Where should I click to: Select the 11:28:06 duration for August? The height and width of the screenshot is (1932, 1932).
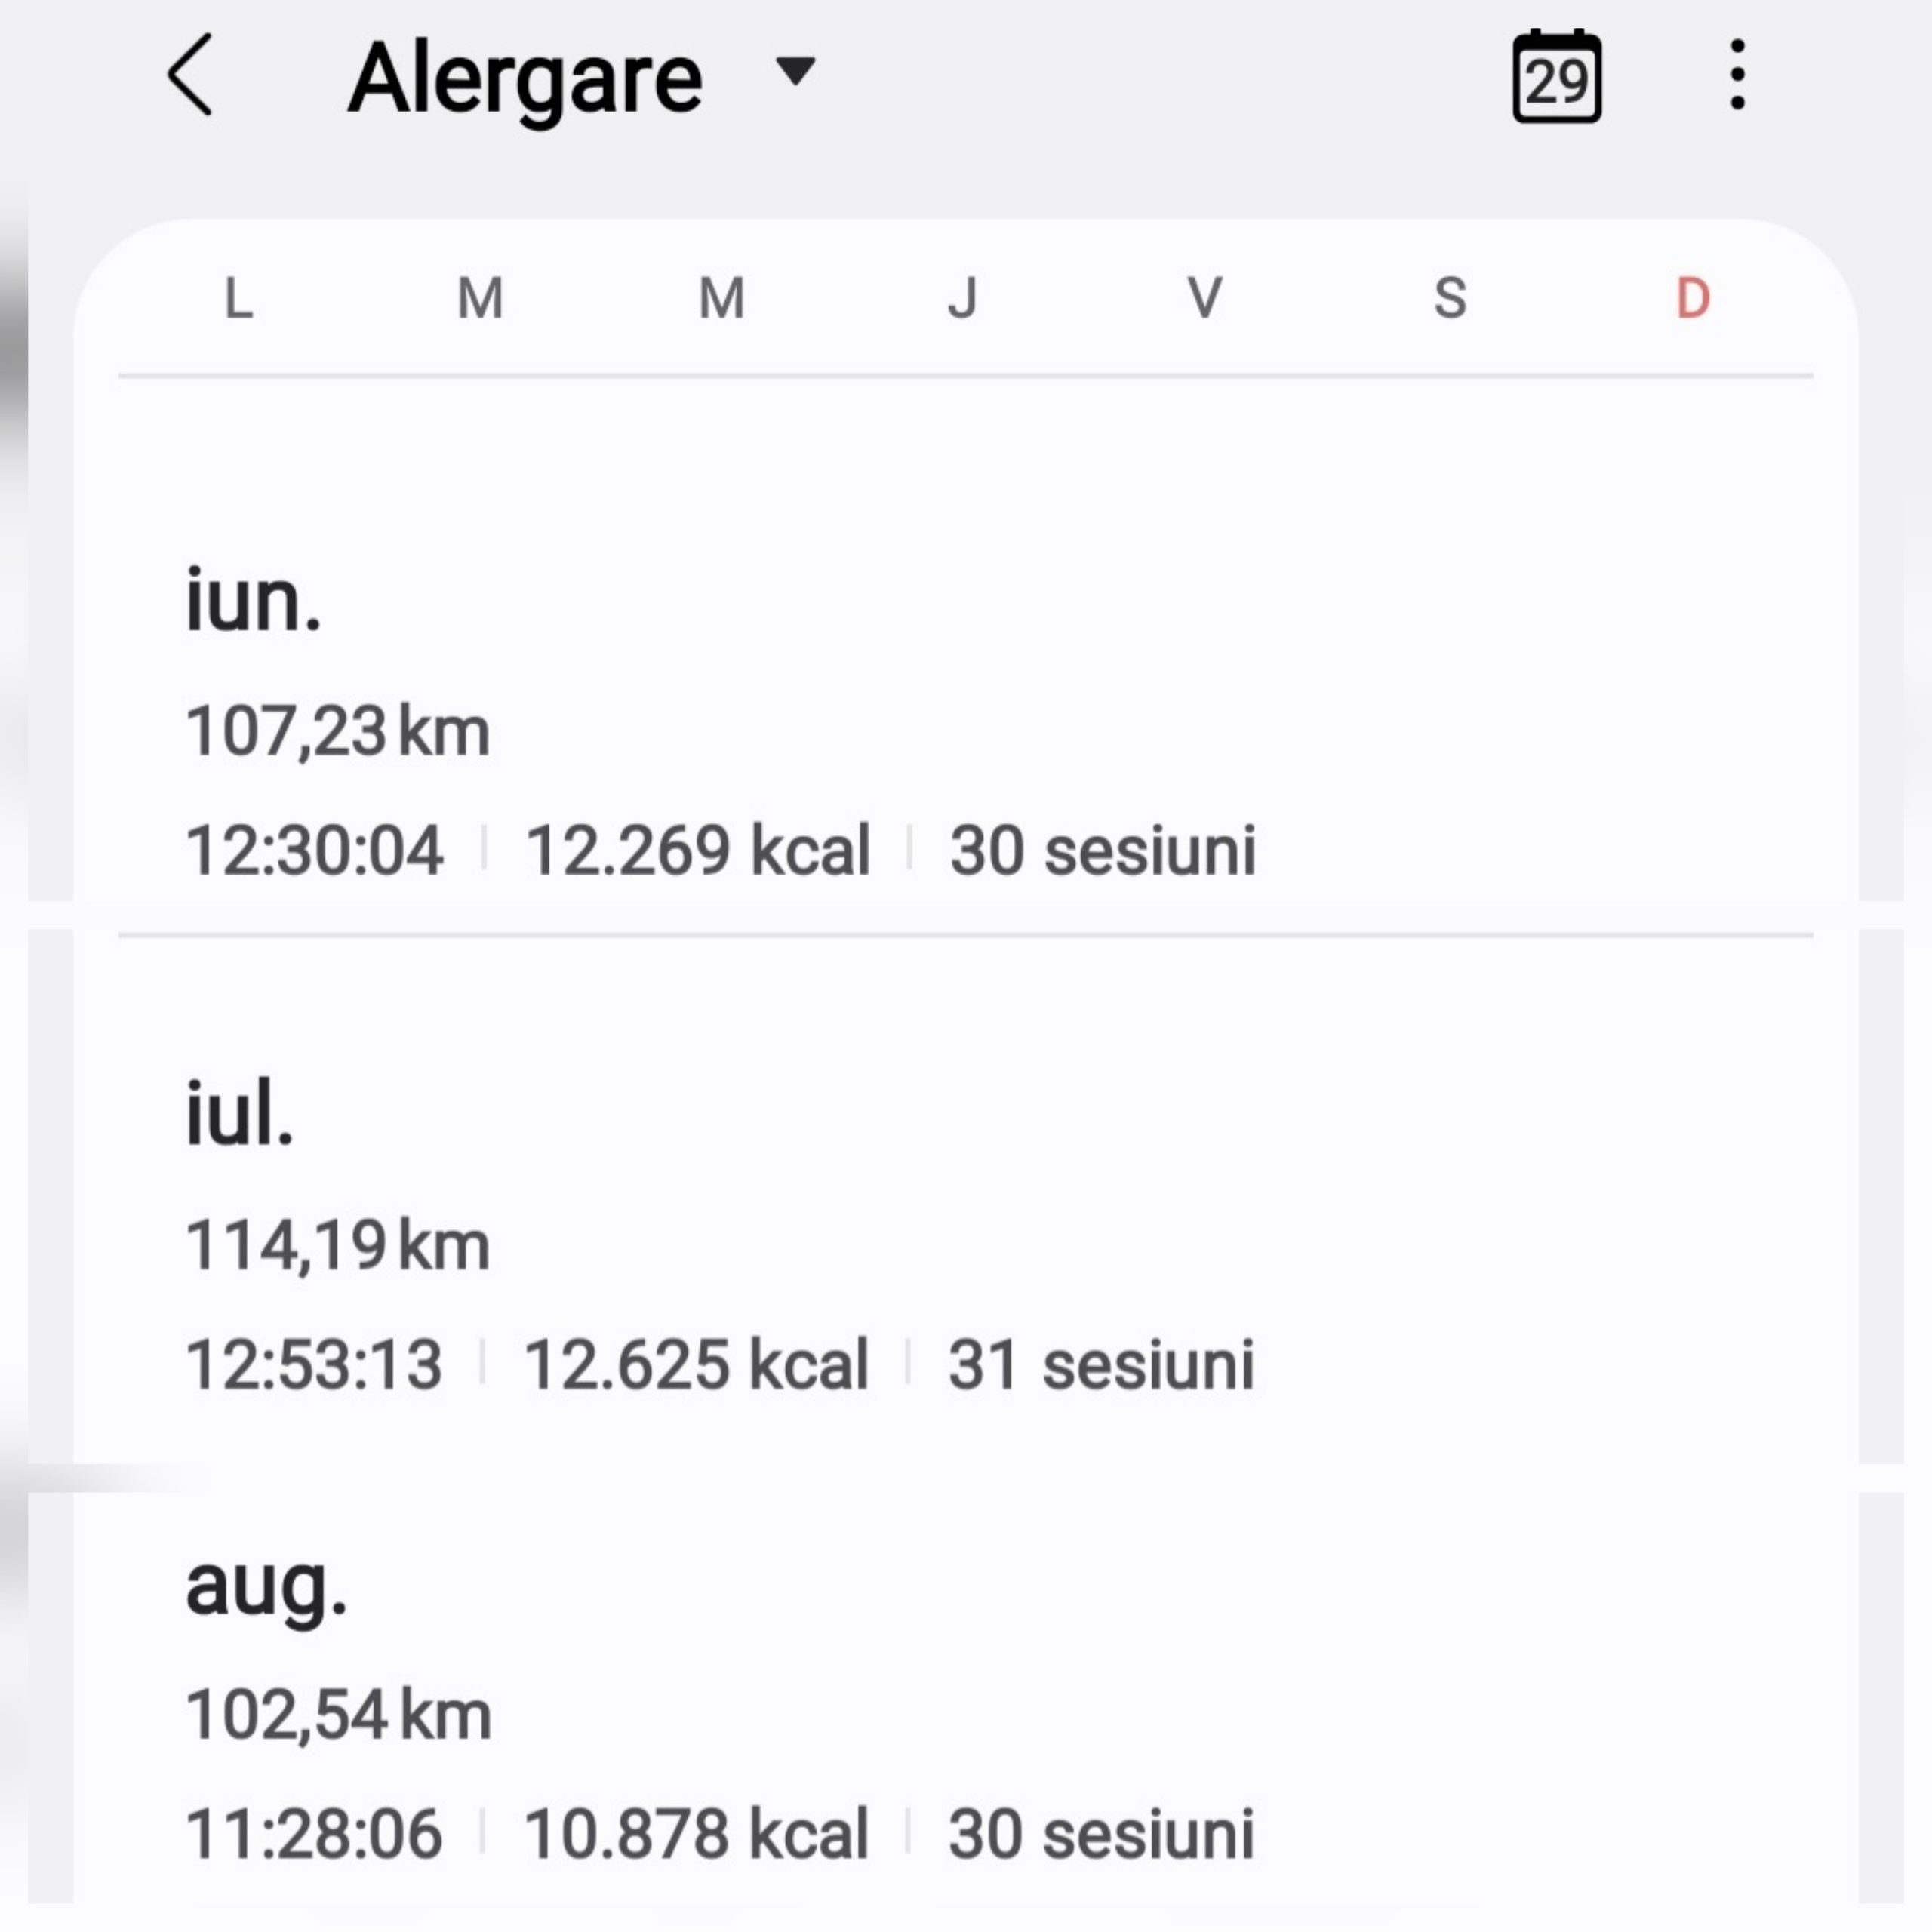click(x=314, y=1834)
